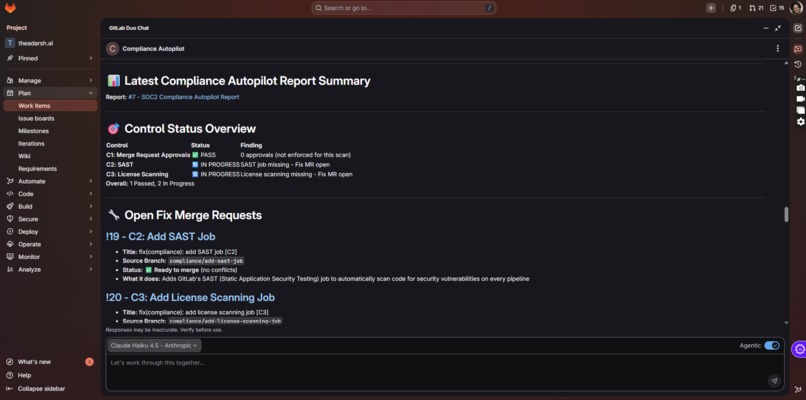This screenshot has height=400, width=806.
Task: Click the camera screenshot icon
Action: click(x=800, y=88)
